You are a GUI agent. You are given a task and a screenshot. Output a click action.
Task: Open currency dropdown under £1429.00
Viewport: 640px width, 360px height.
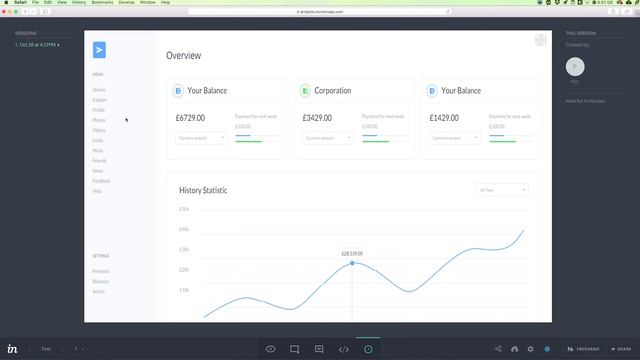click(x=455, y=138)
